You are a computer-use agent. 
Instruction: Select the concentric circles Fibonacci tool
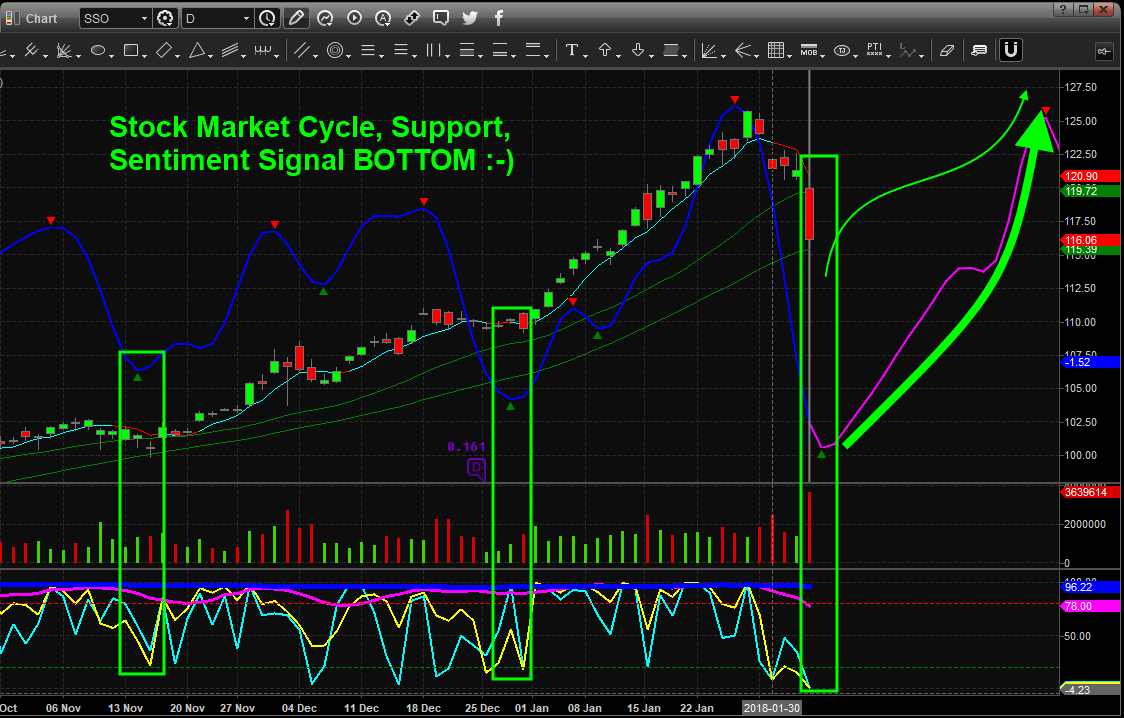(x=335, y=50)
